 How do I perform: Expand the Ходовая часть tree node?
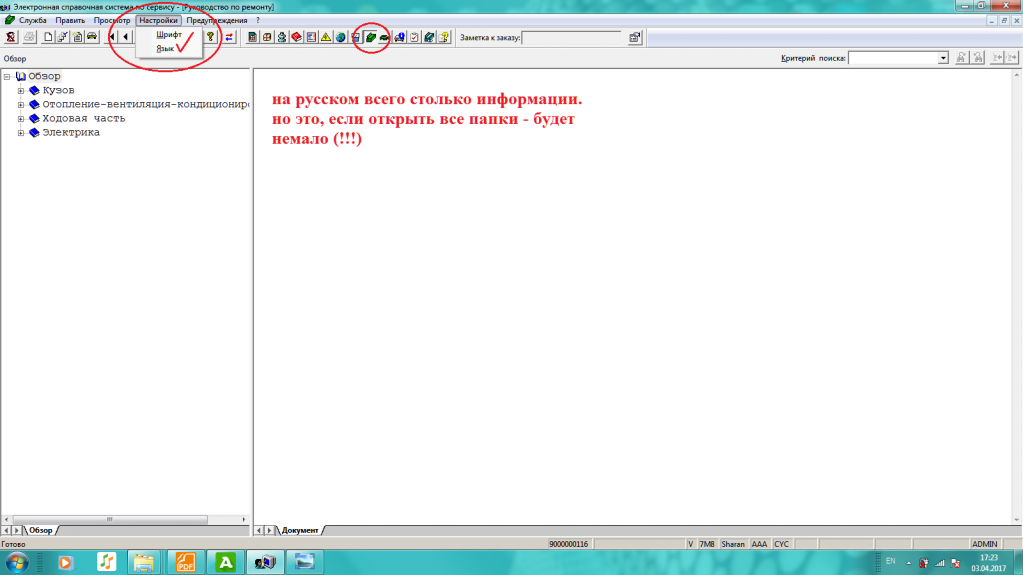pyautogui.click(x=21, y=119)
